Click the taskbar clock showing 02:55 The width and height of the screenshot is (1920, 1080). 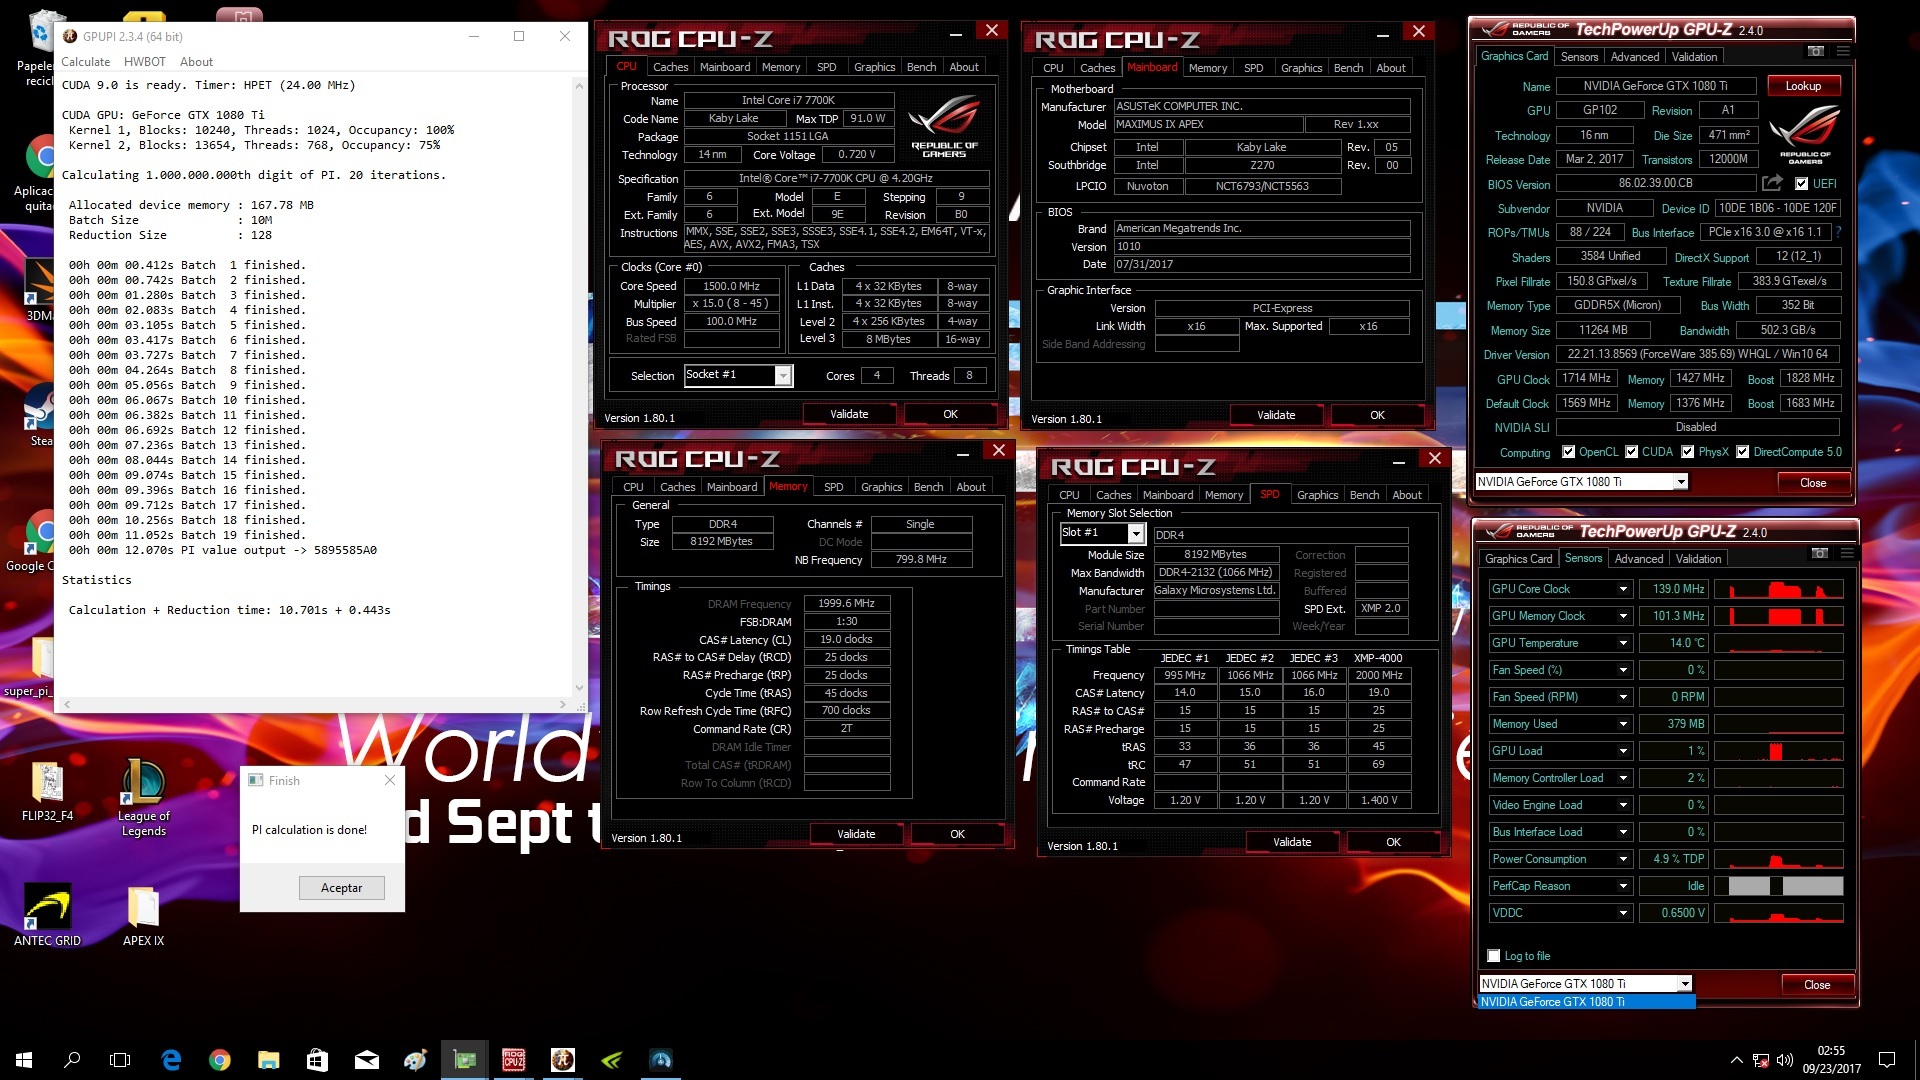pos(1831,1060)
